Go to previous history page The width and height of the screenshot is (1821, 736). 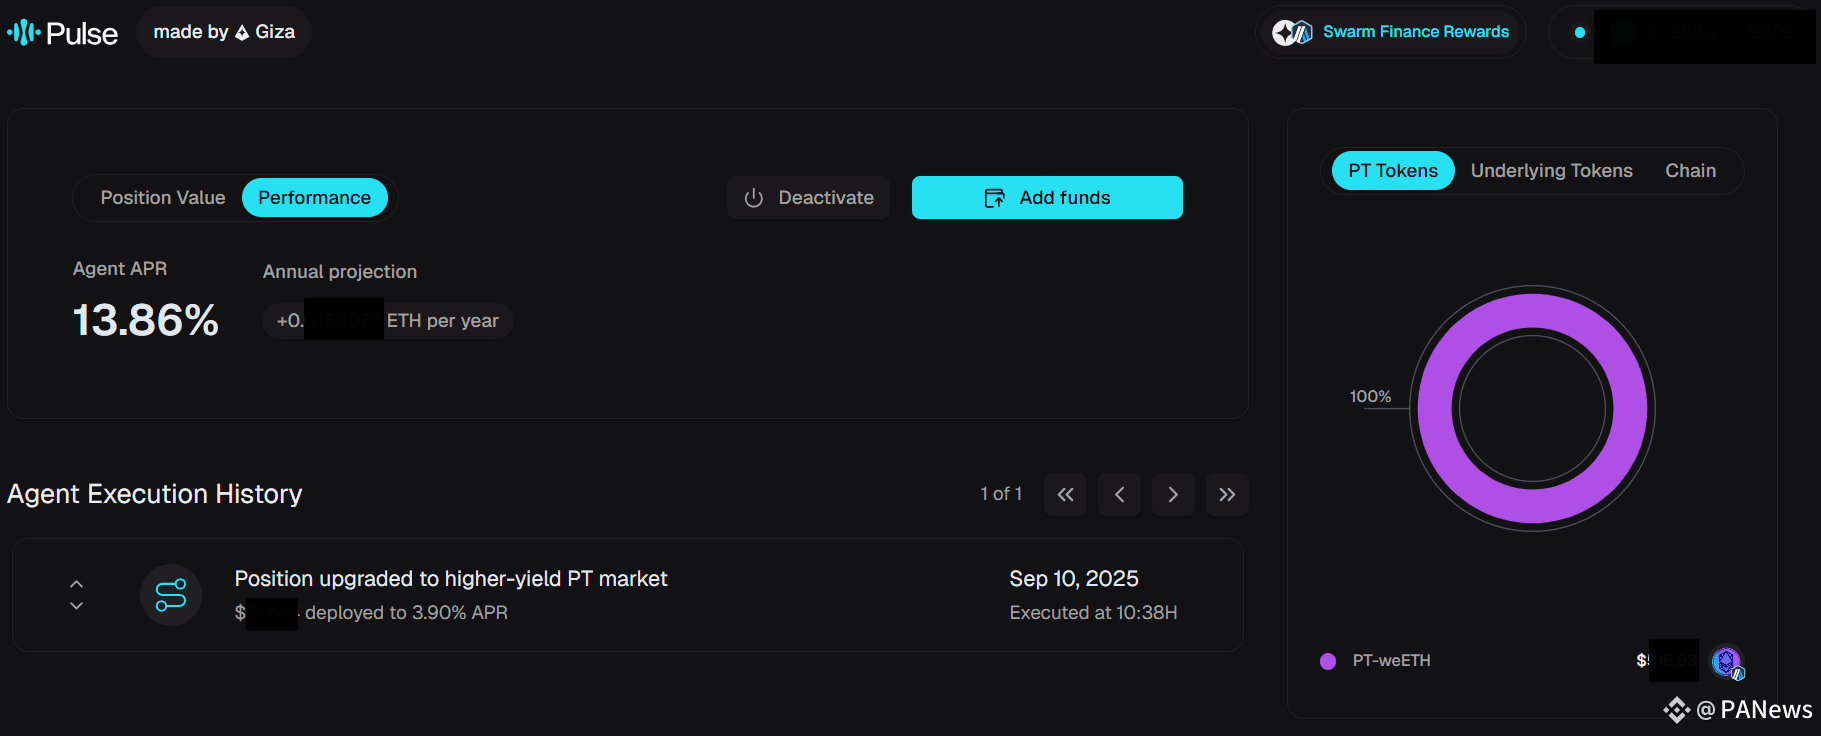pos(1120,494)
